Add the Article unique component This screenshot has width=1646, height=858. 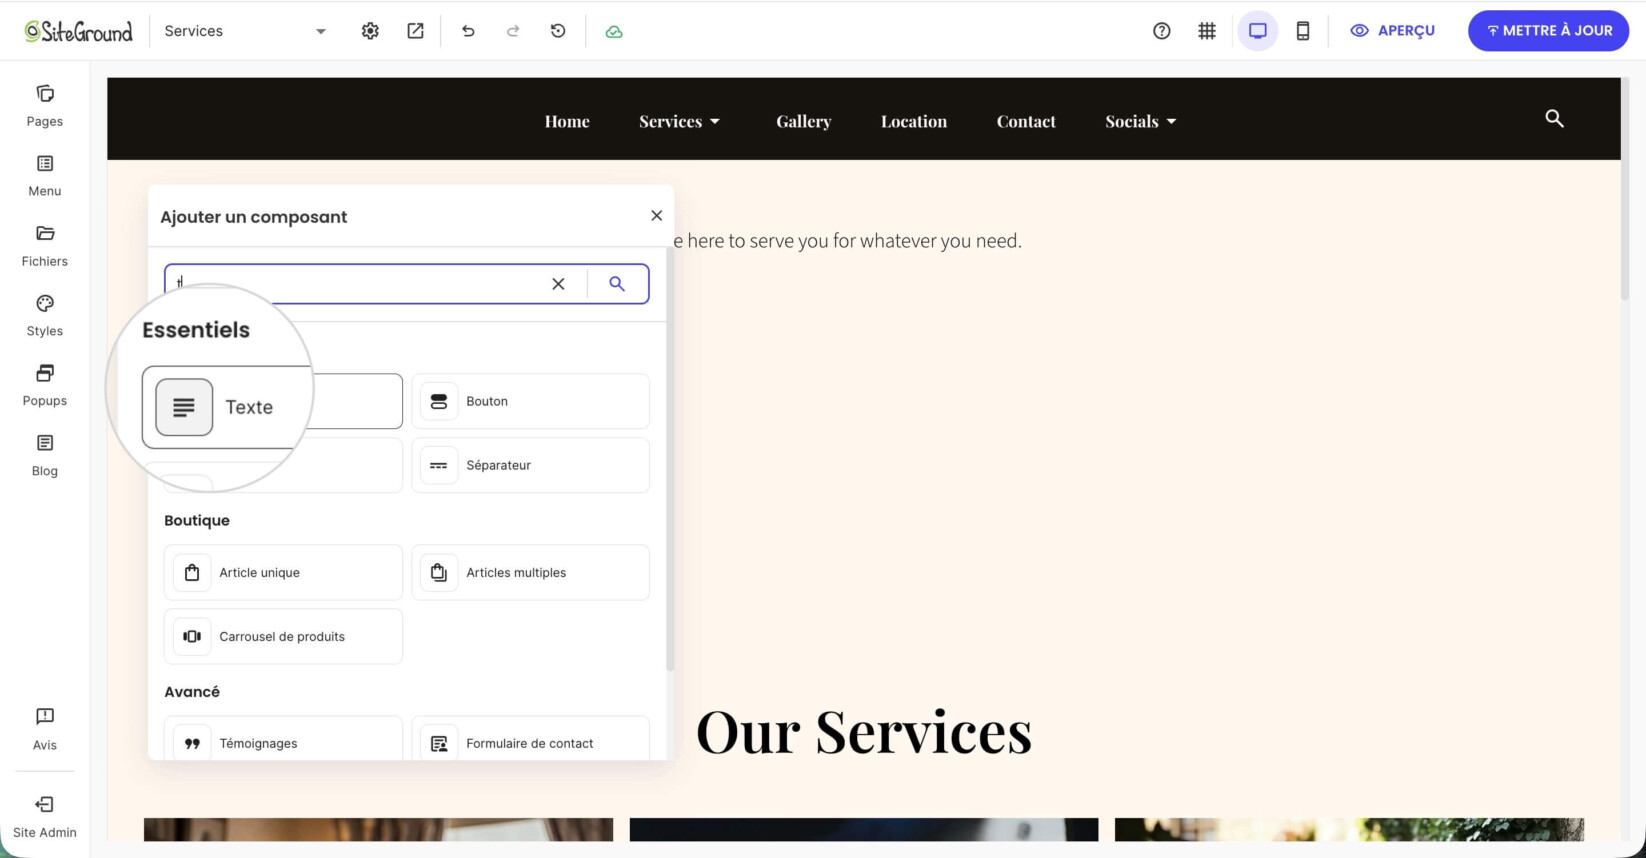[283, 572]
